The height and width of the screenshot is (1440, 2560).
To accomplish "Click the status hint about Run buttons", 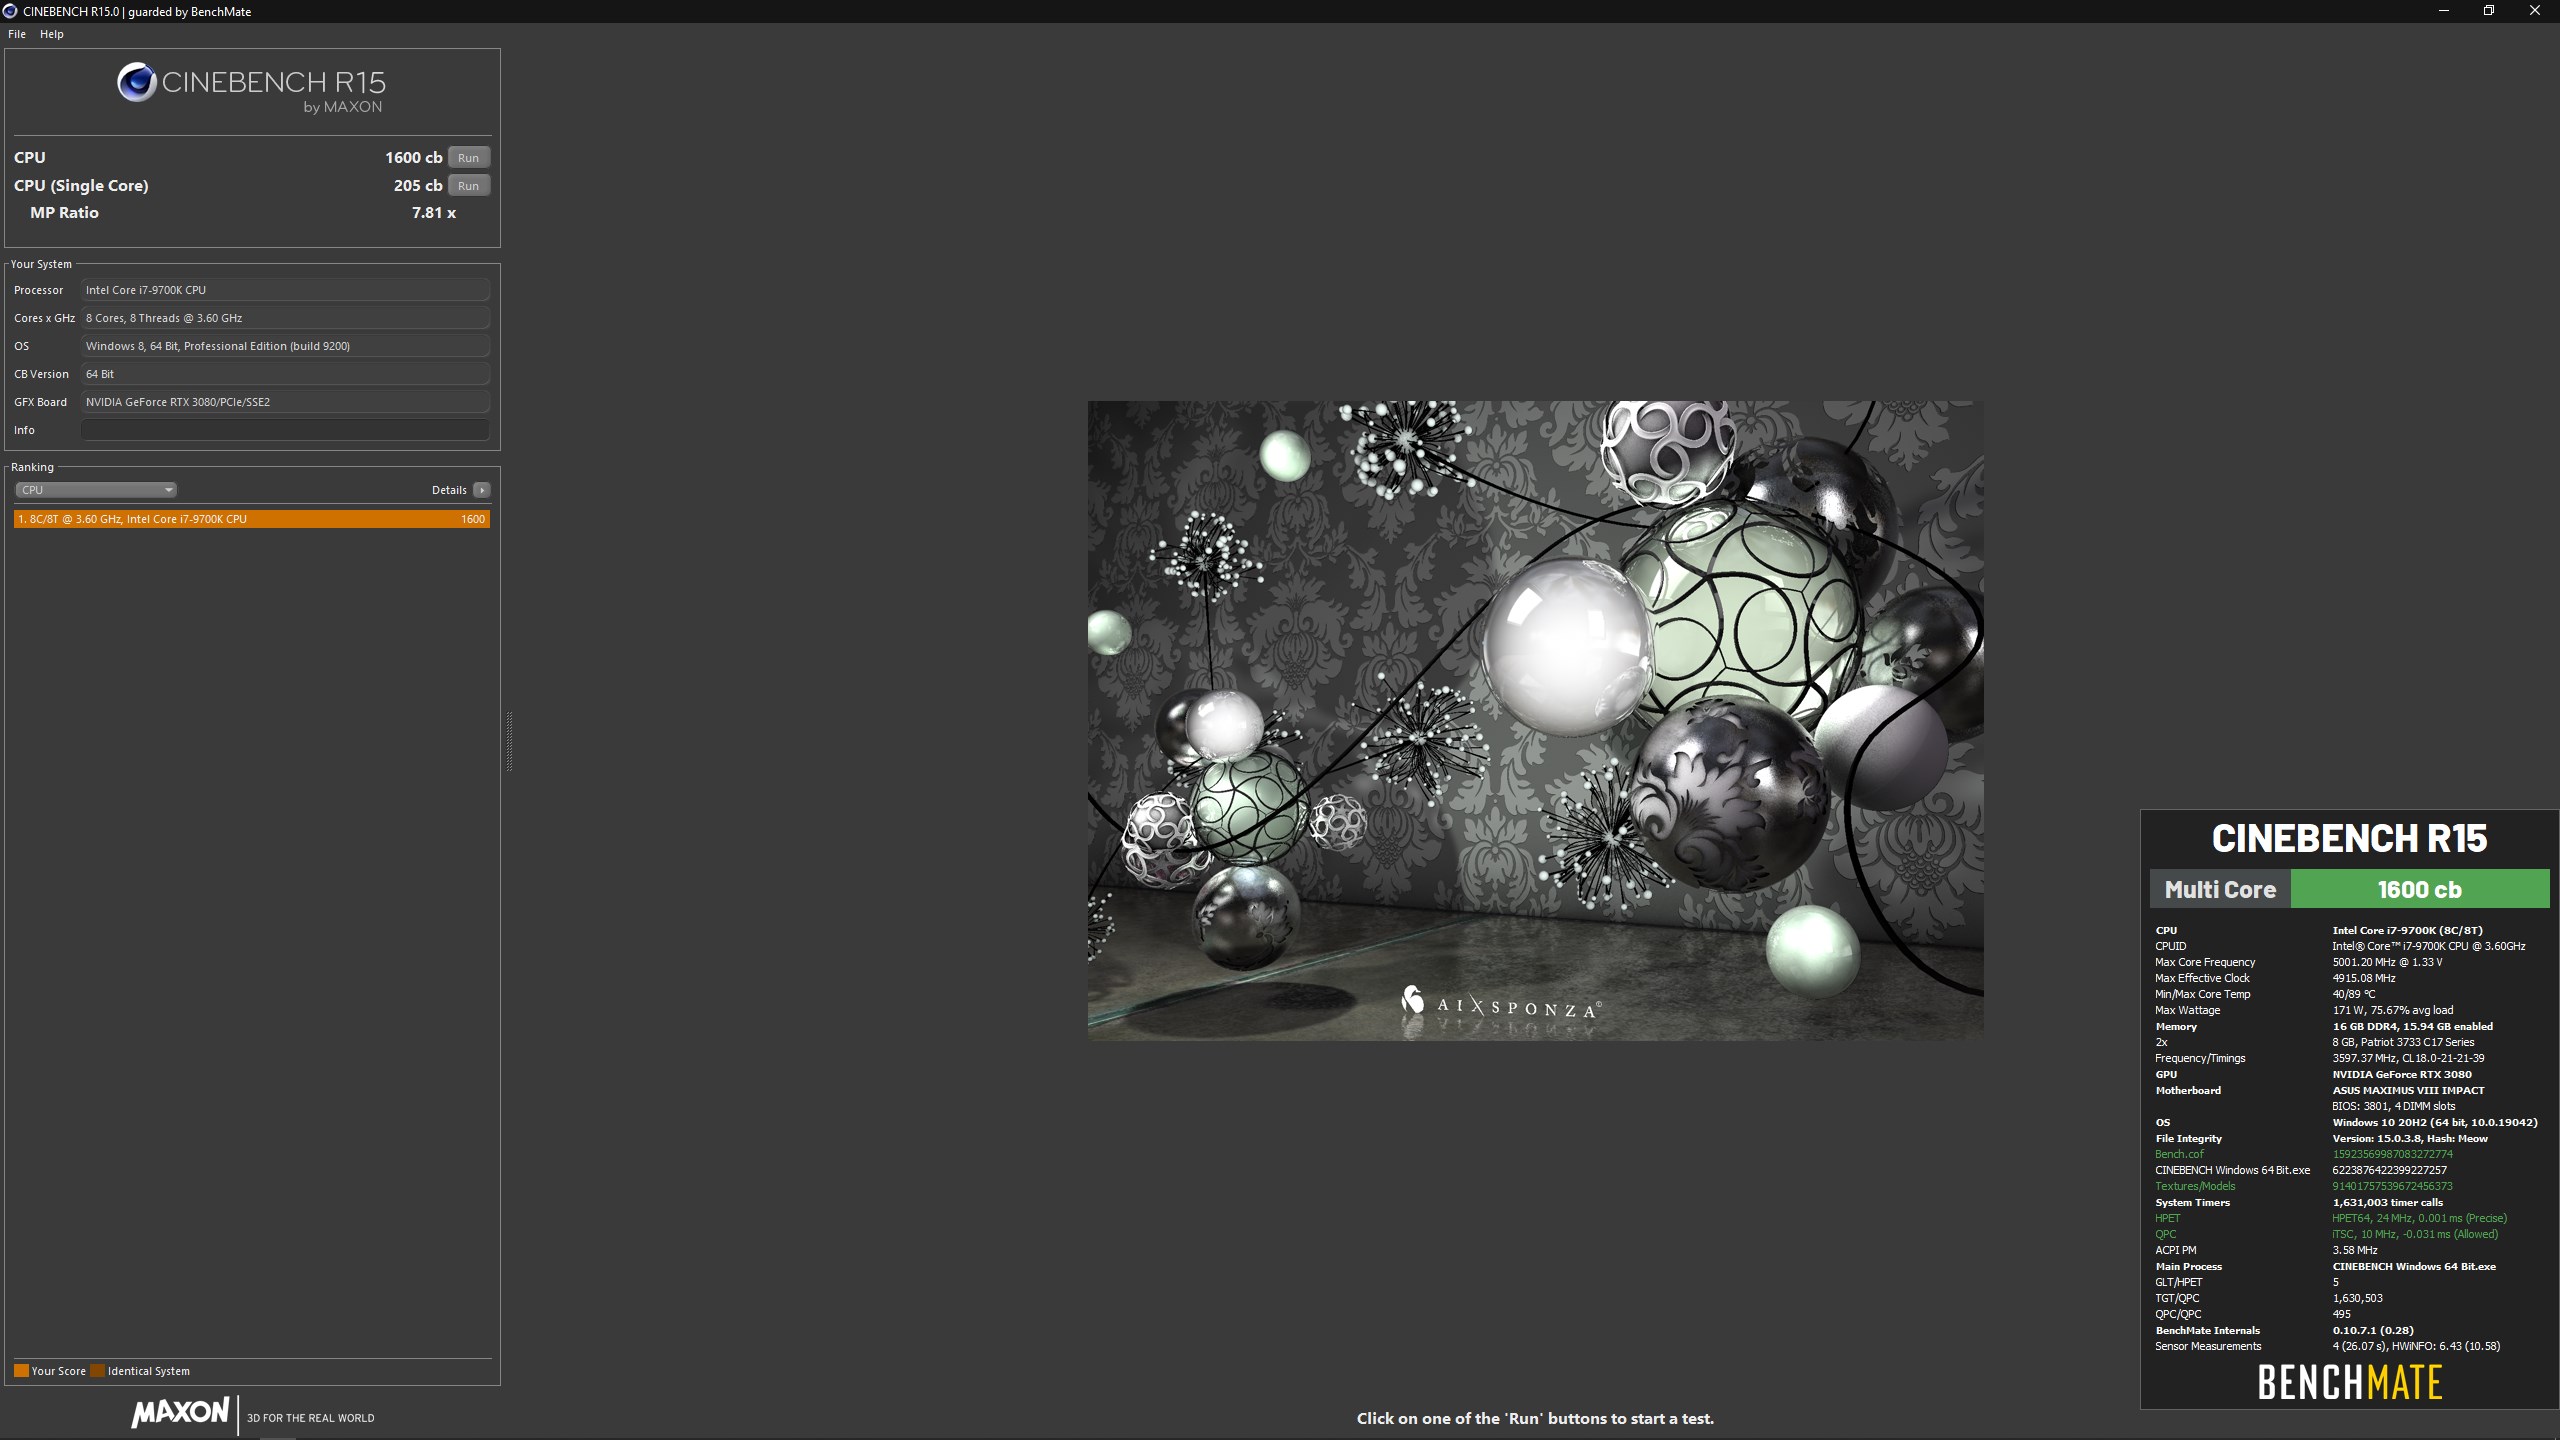I will click(x=1535, y=1418).
